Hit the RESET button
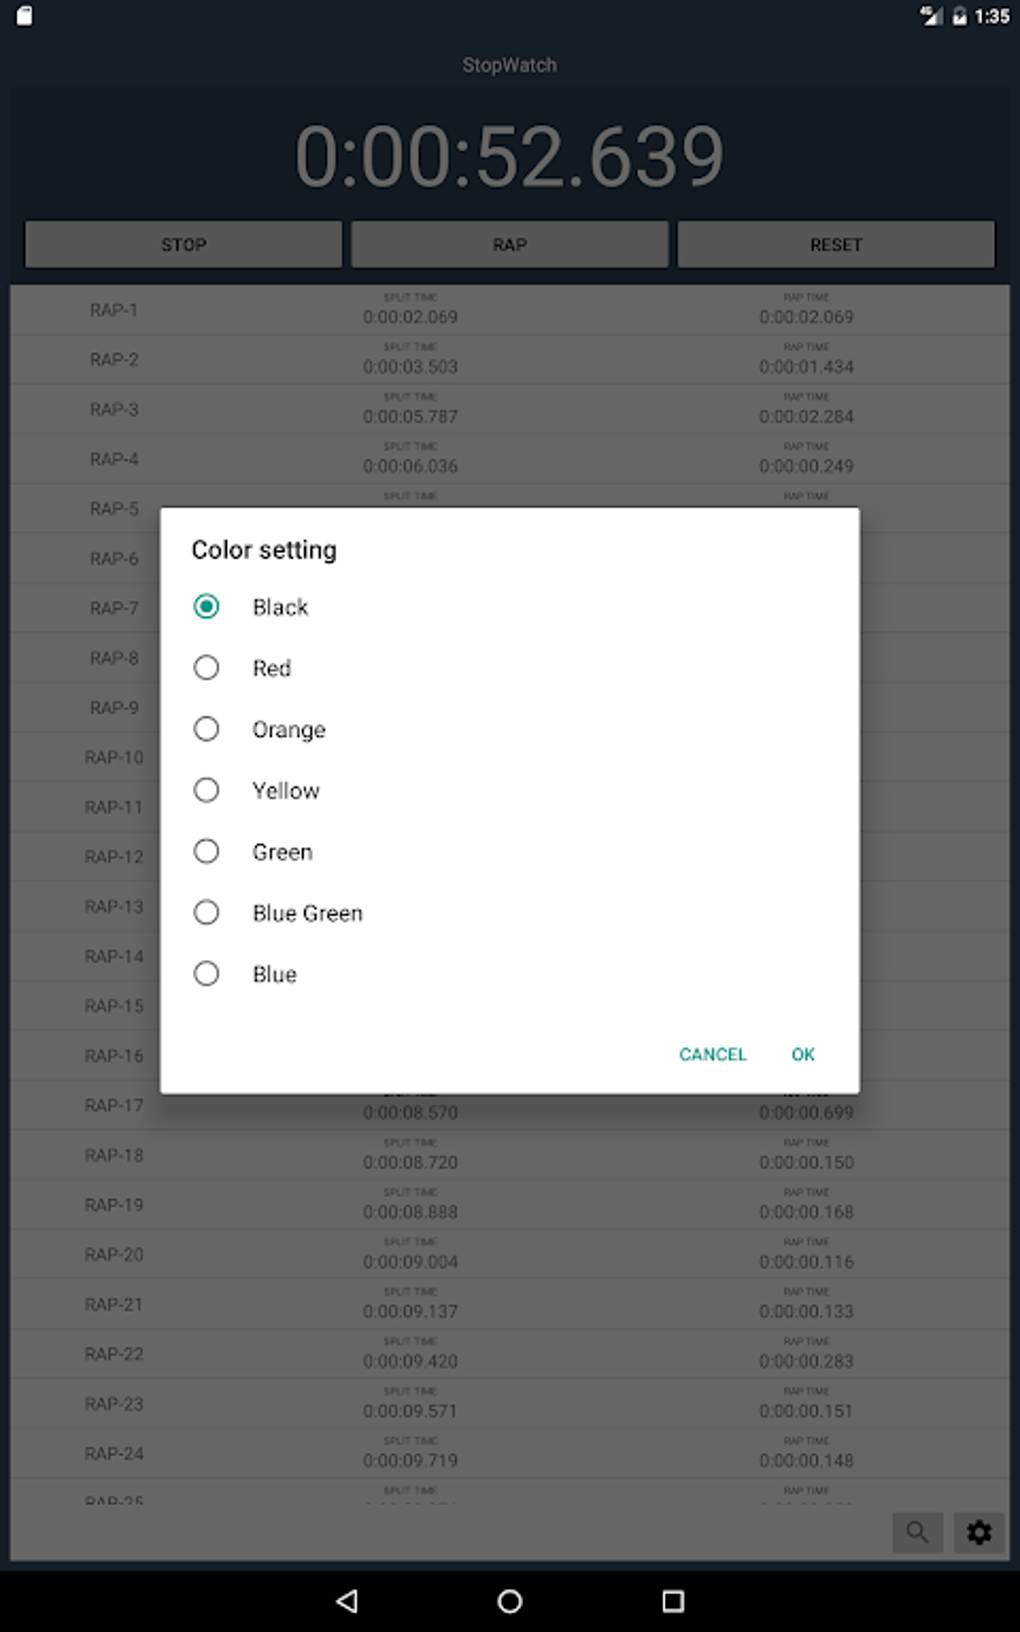 click(x=836, y=245)
